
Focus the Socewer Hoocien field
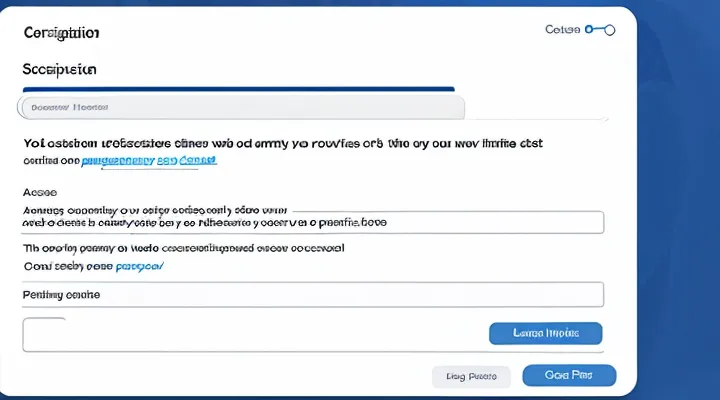pos(240,106)
